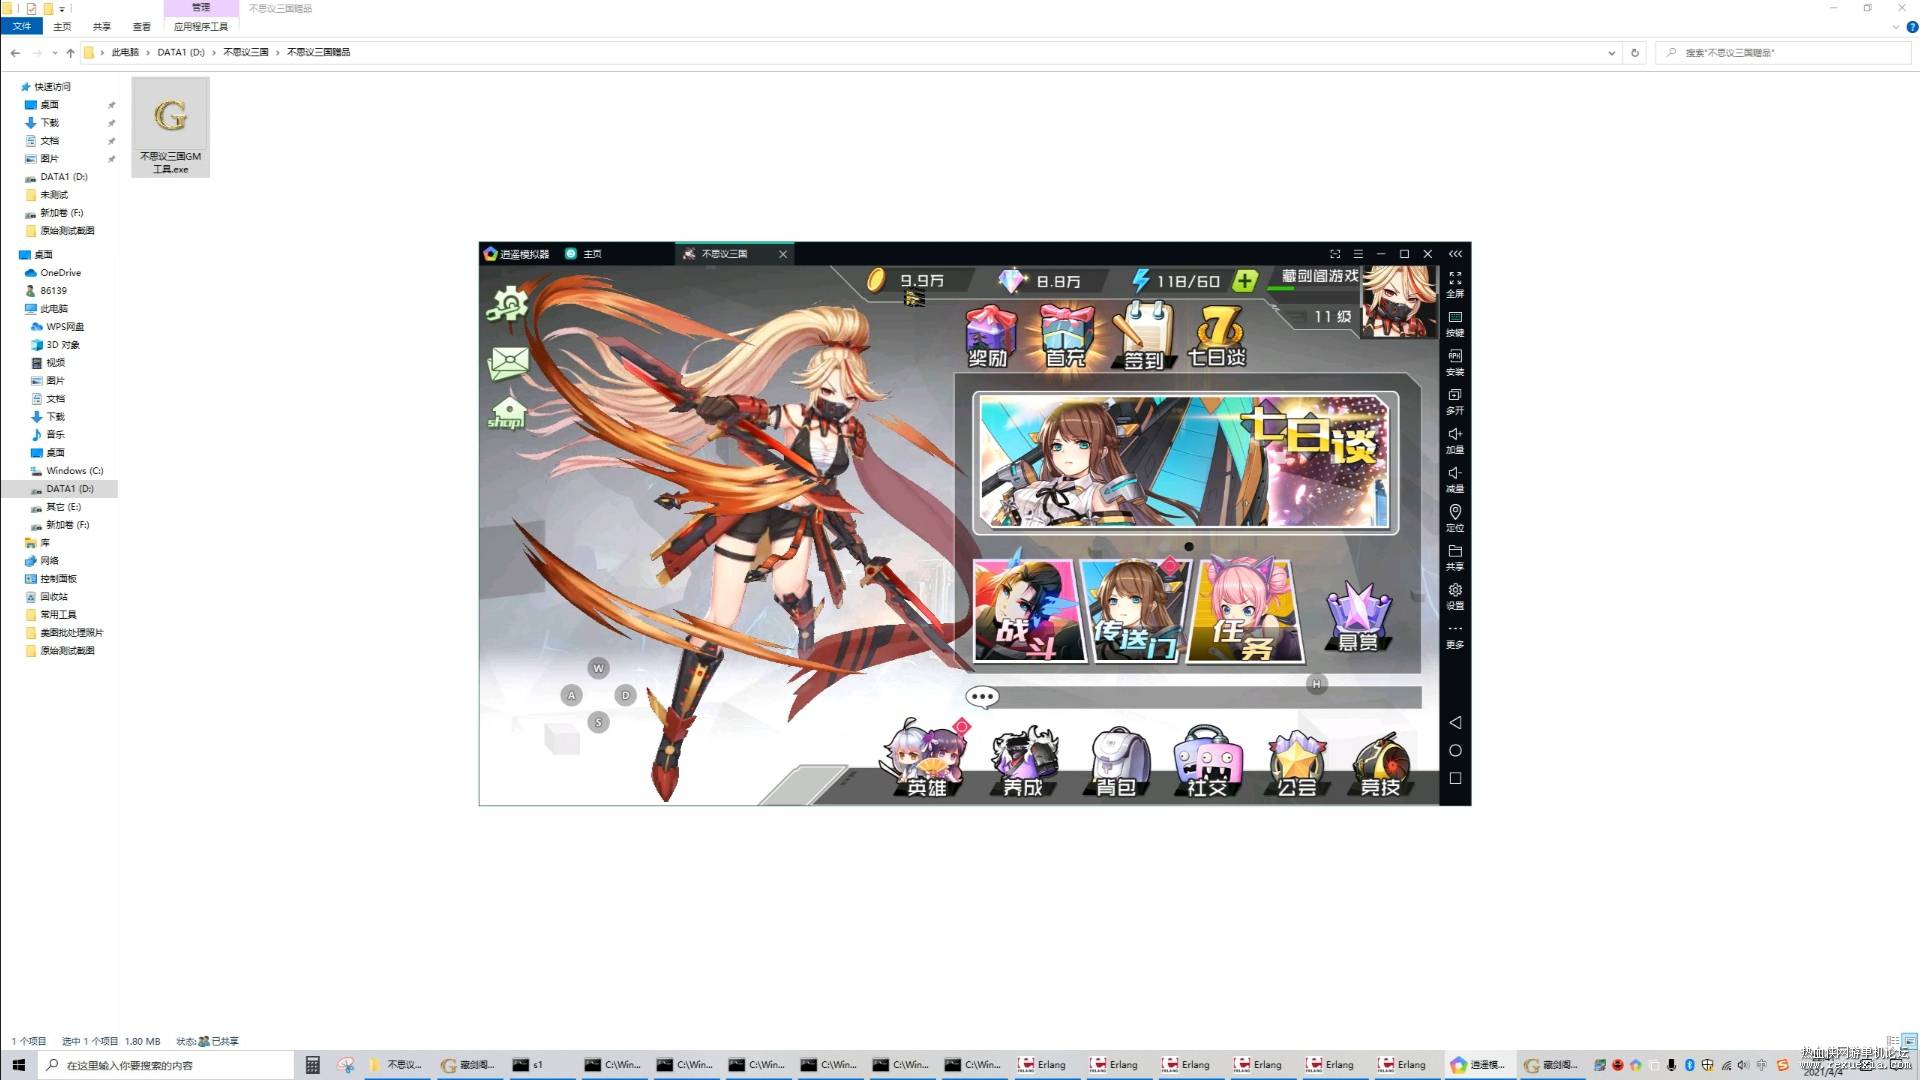Click the taskbar search box
The image size is (1920, 1080).
coord(166,1065)
